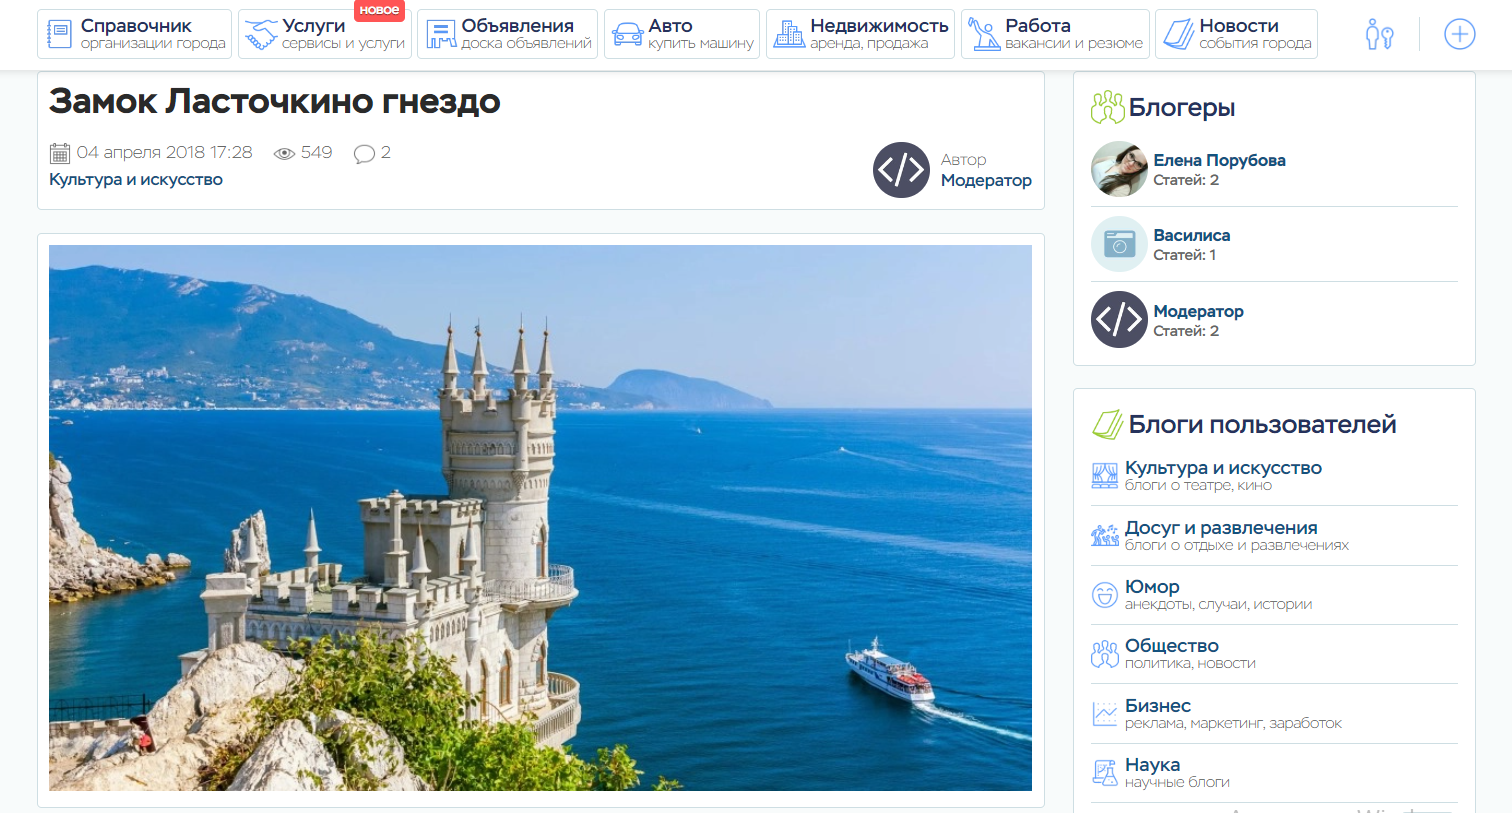
Task: Open the Справочник menu item
Action: point(135,34)
